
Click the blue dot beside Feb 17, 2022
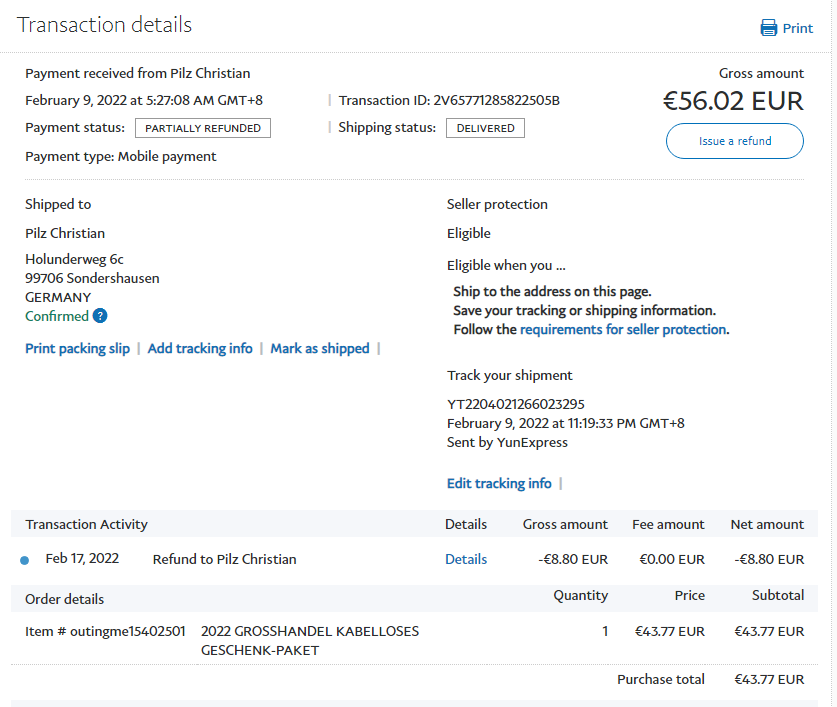pyautogui.click(x=25, y=560)
